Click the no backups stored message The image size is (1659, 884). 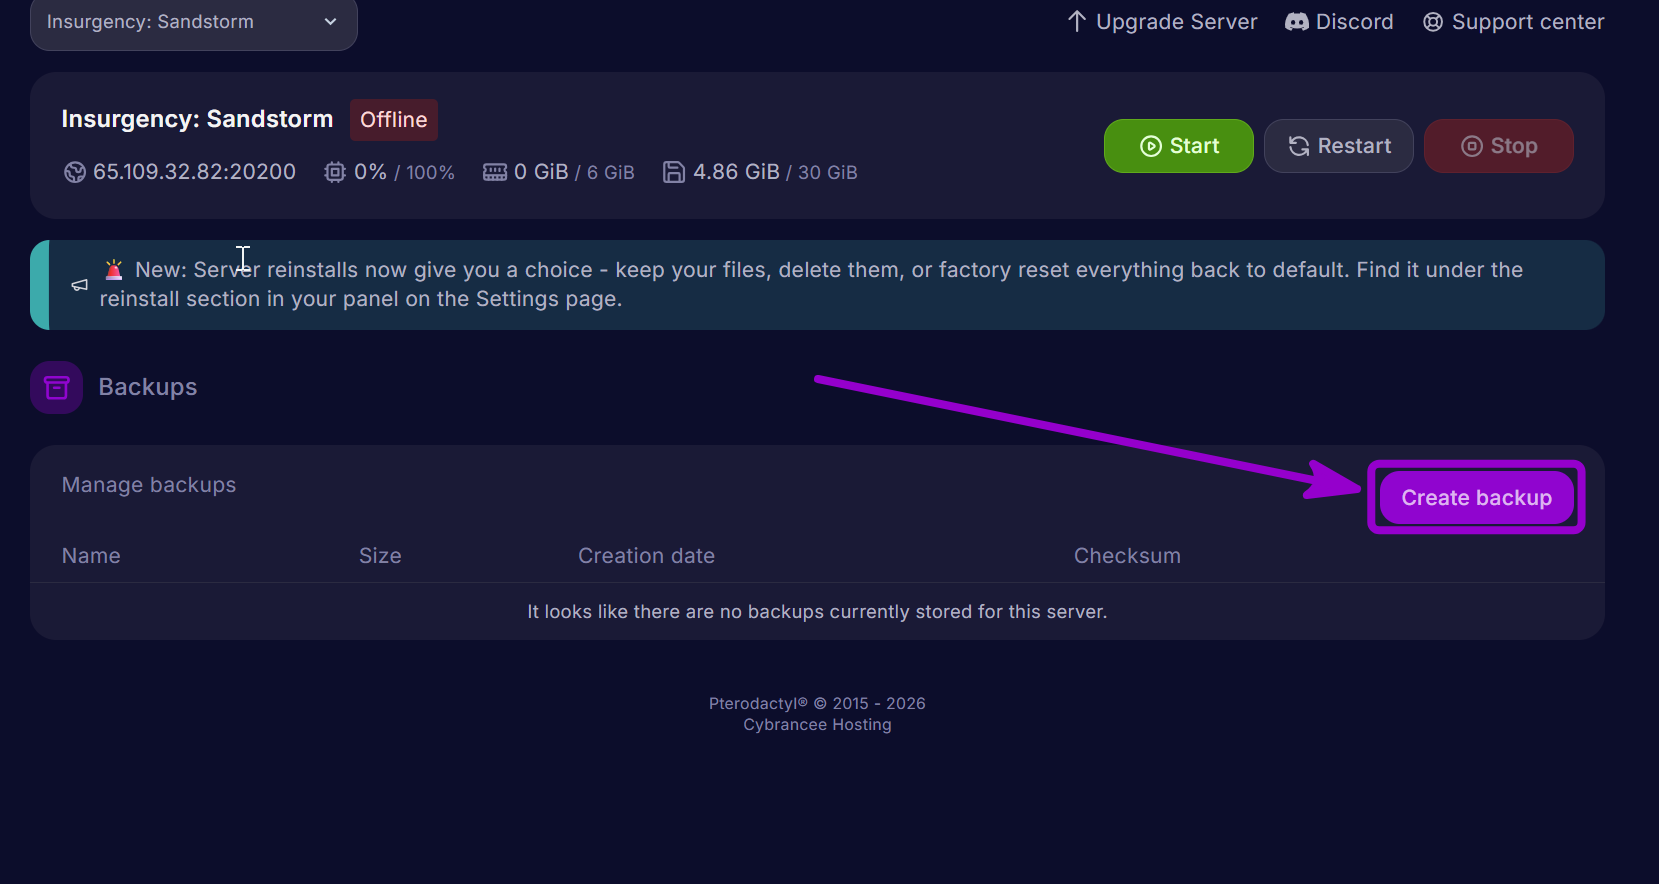click(817, 612)
